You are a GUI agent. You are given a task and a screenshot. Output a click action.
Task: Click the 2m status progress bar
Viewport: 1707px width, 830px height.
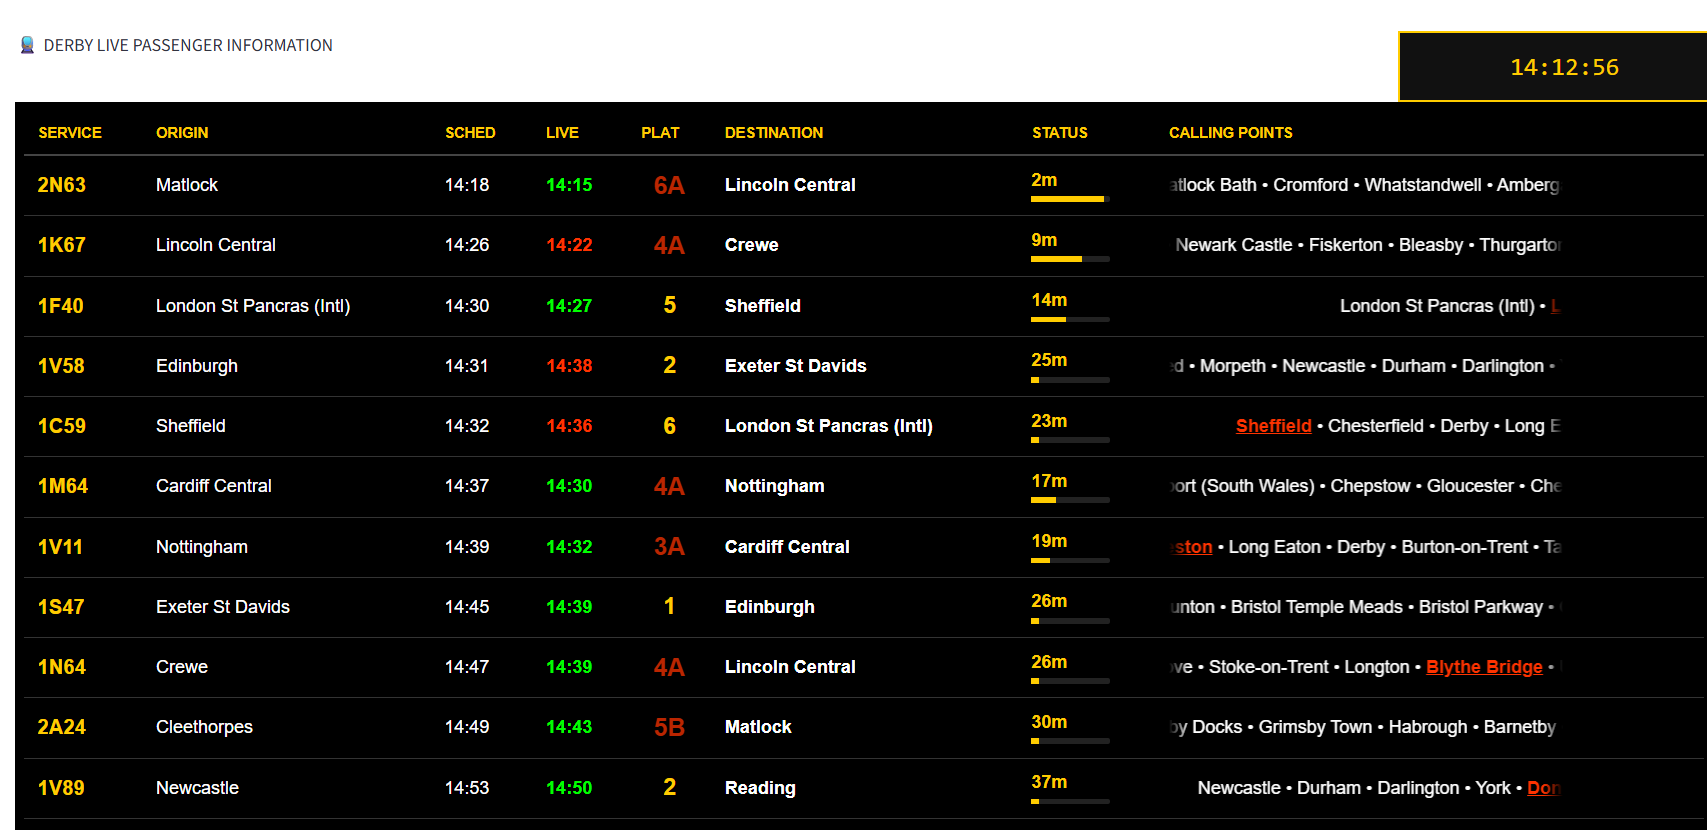click(1069, 199)
